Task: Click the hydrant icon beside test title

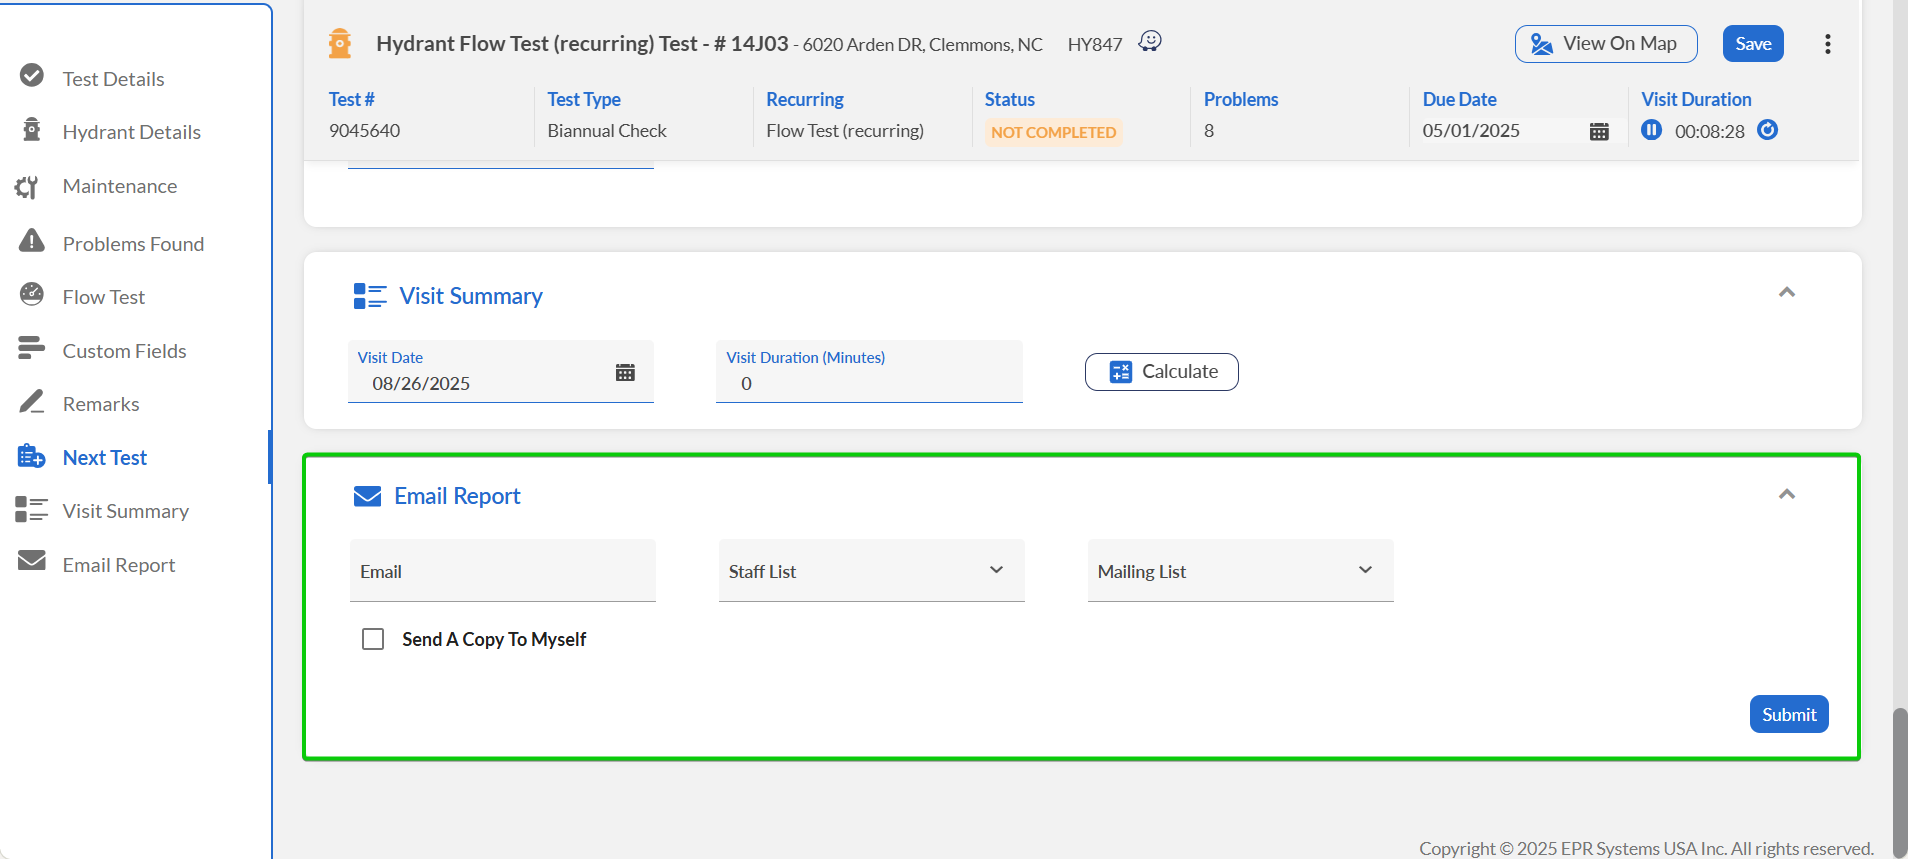Action: click(x=340, y=44)
